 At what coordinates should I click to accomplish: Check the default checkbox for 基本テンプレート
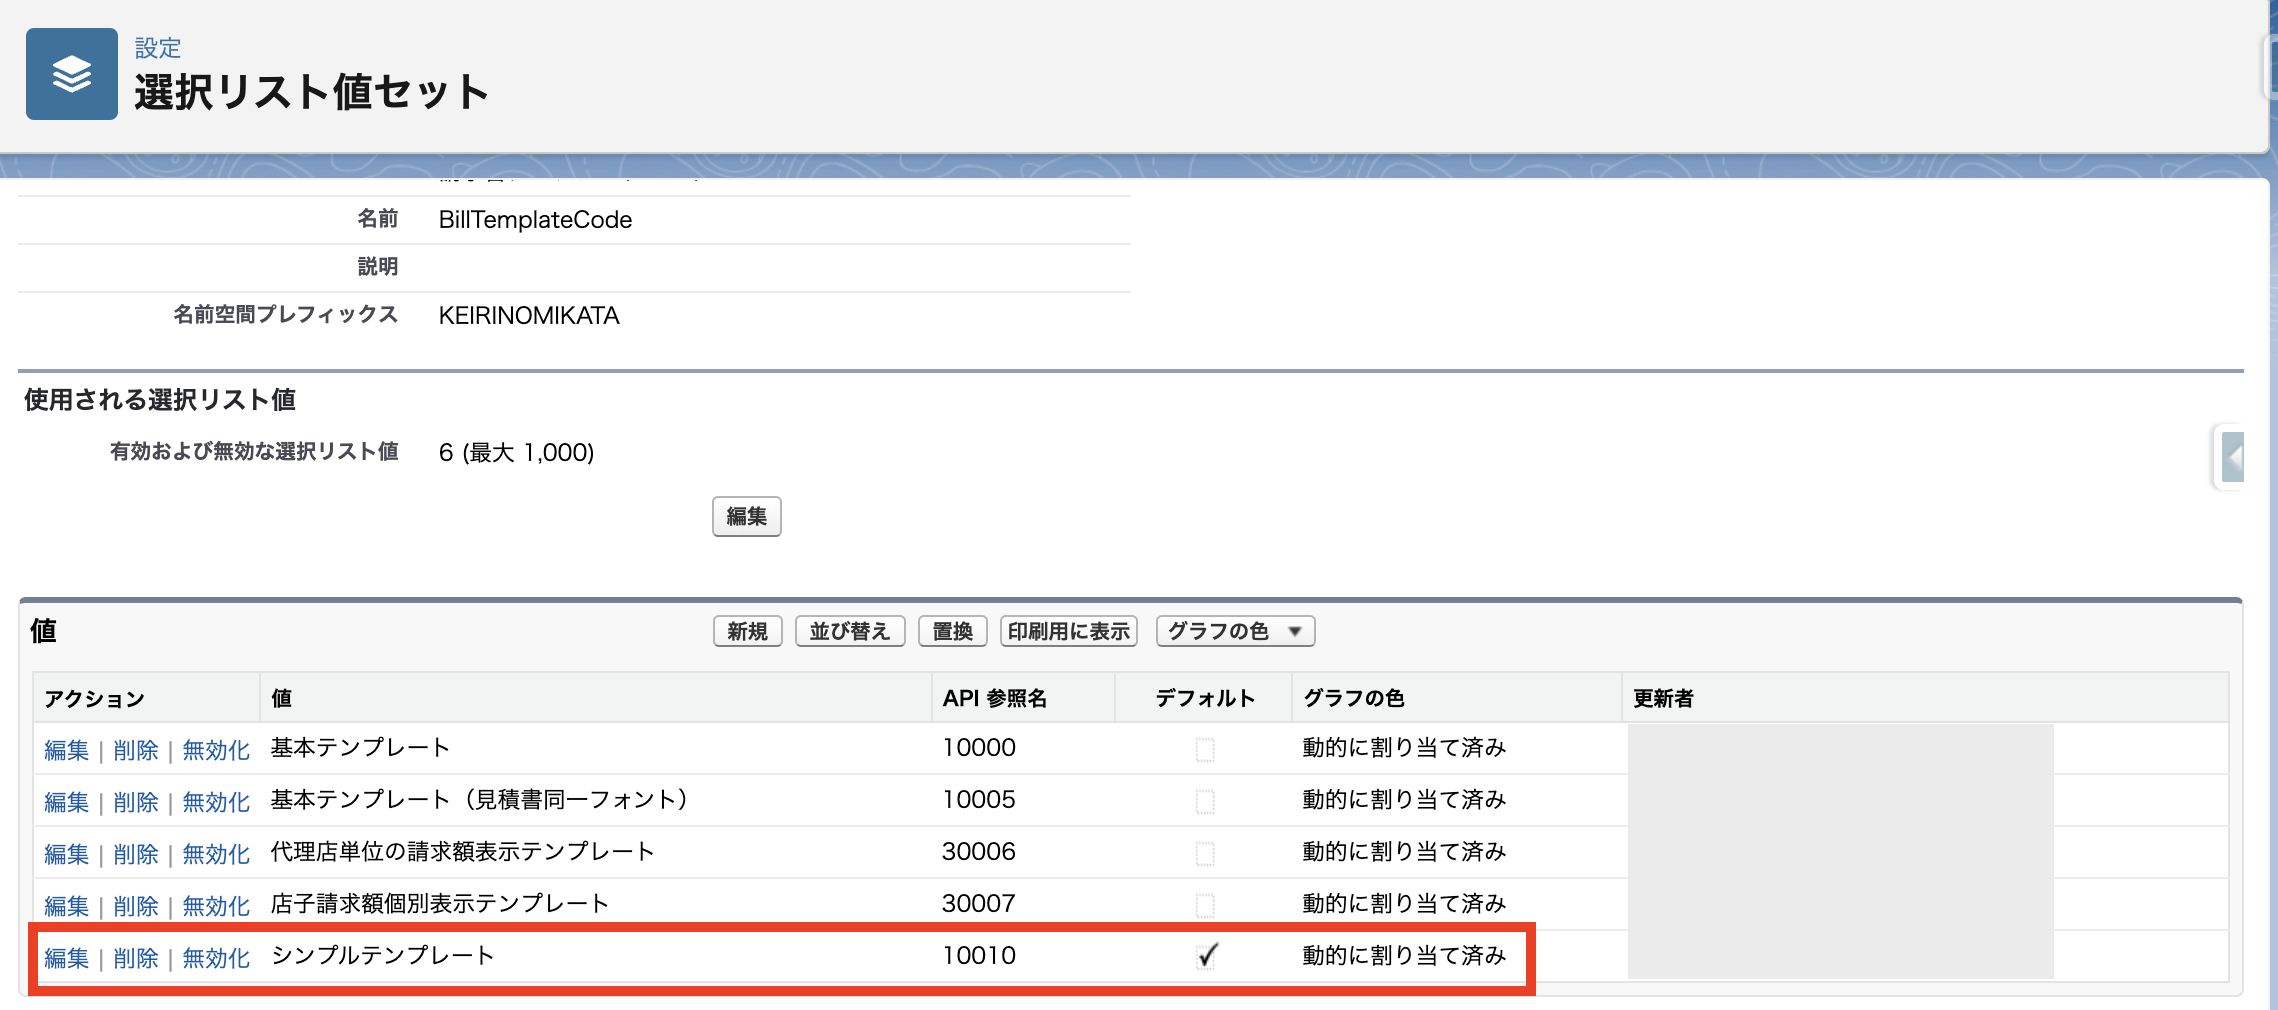click(x=1204, y=748)
